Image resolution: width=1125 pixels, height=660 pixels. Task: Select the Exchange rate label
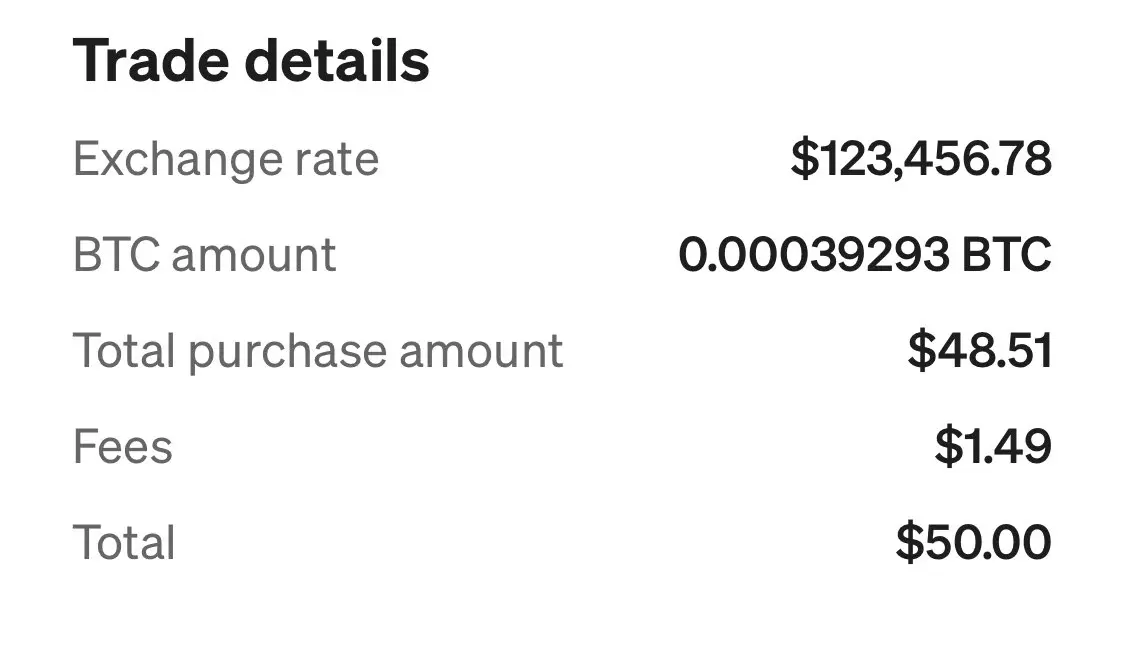(x=226, y=159)
